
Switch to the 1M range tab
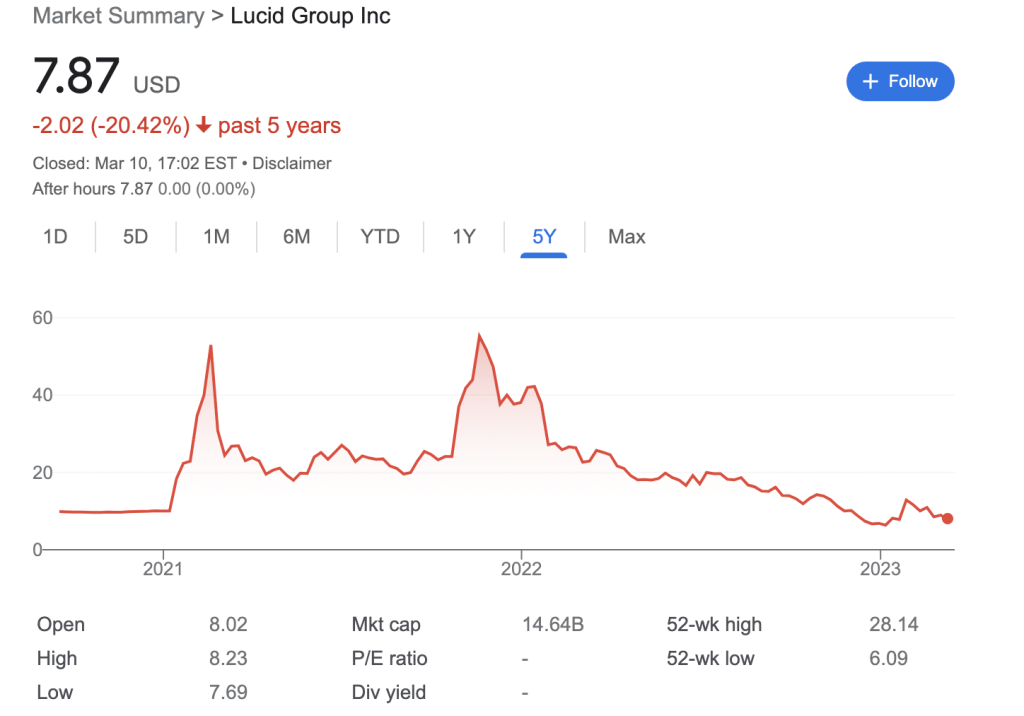[x=216, y=237]
